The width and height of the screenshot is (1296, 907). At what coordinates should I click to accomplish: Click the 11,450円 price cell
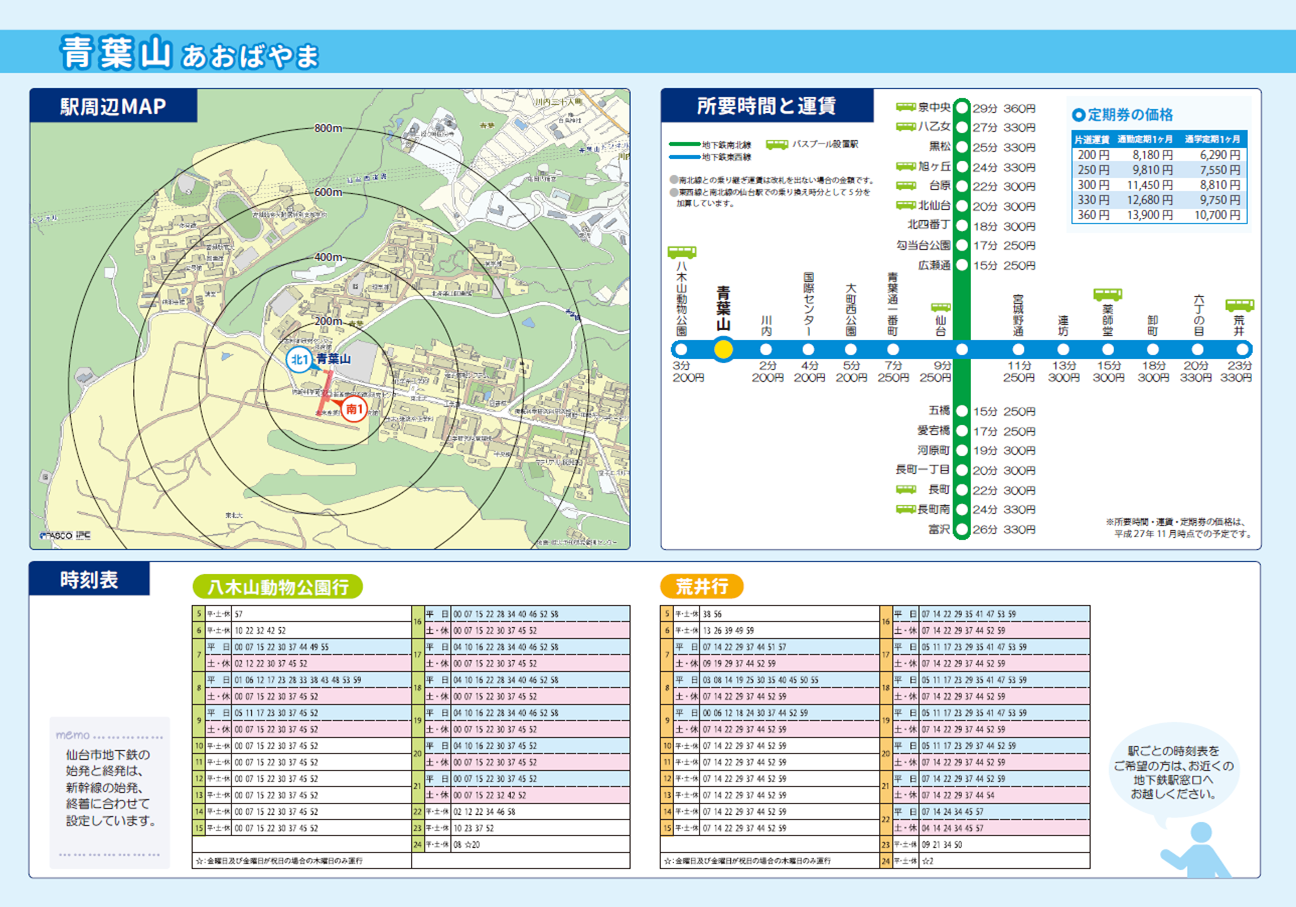click(x=1148, y=186)
